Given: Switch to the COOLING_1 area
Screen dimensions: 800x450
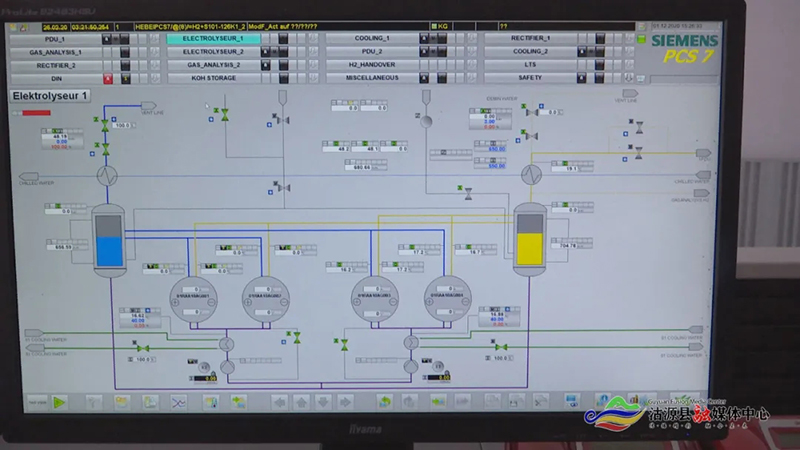Looking at the screenshot, I should [x=371, y=38].
